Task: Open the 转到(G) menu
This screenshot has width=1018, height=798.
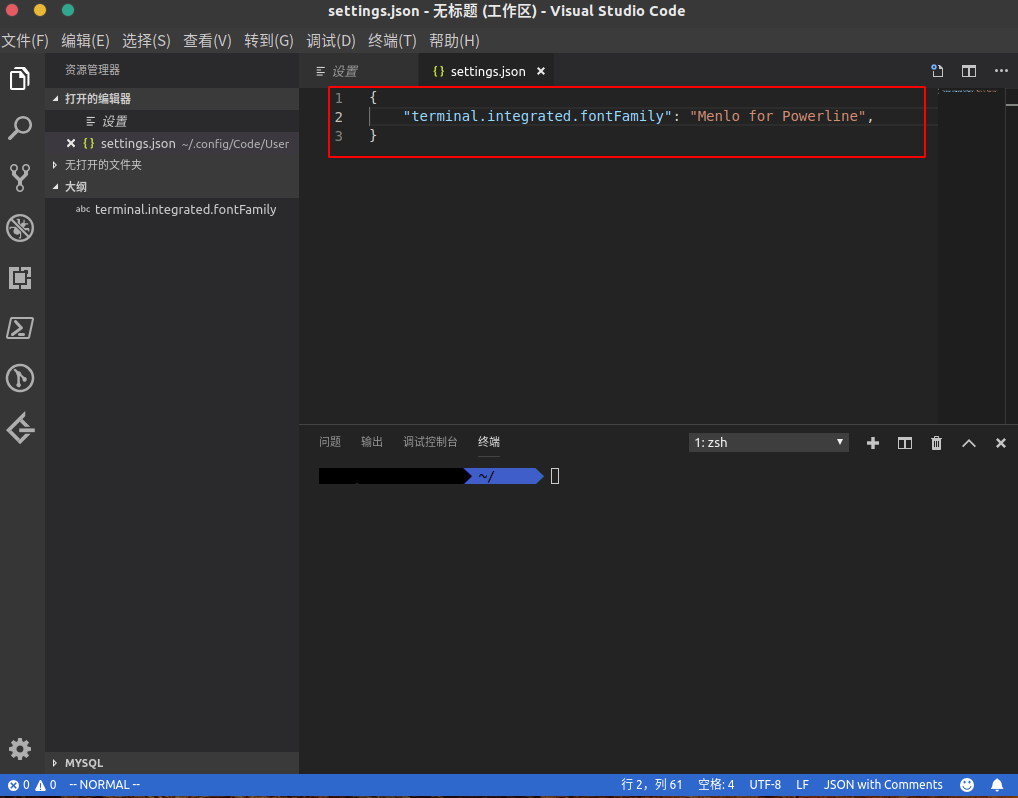Action: pos(269,41)
